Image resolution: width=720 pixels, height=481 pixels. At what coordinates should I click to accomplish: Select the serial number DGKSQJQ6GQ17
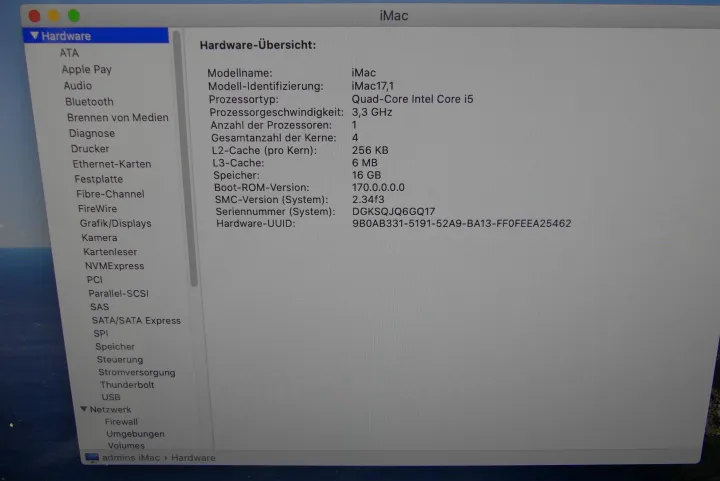pyautogui.click(x=394, y=212)
